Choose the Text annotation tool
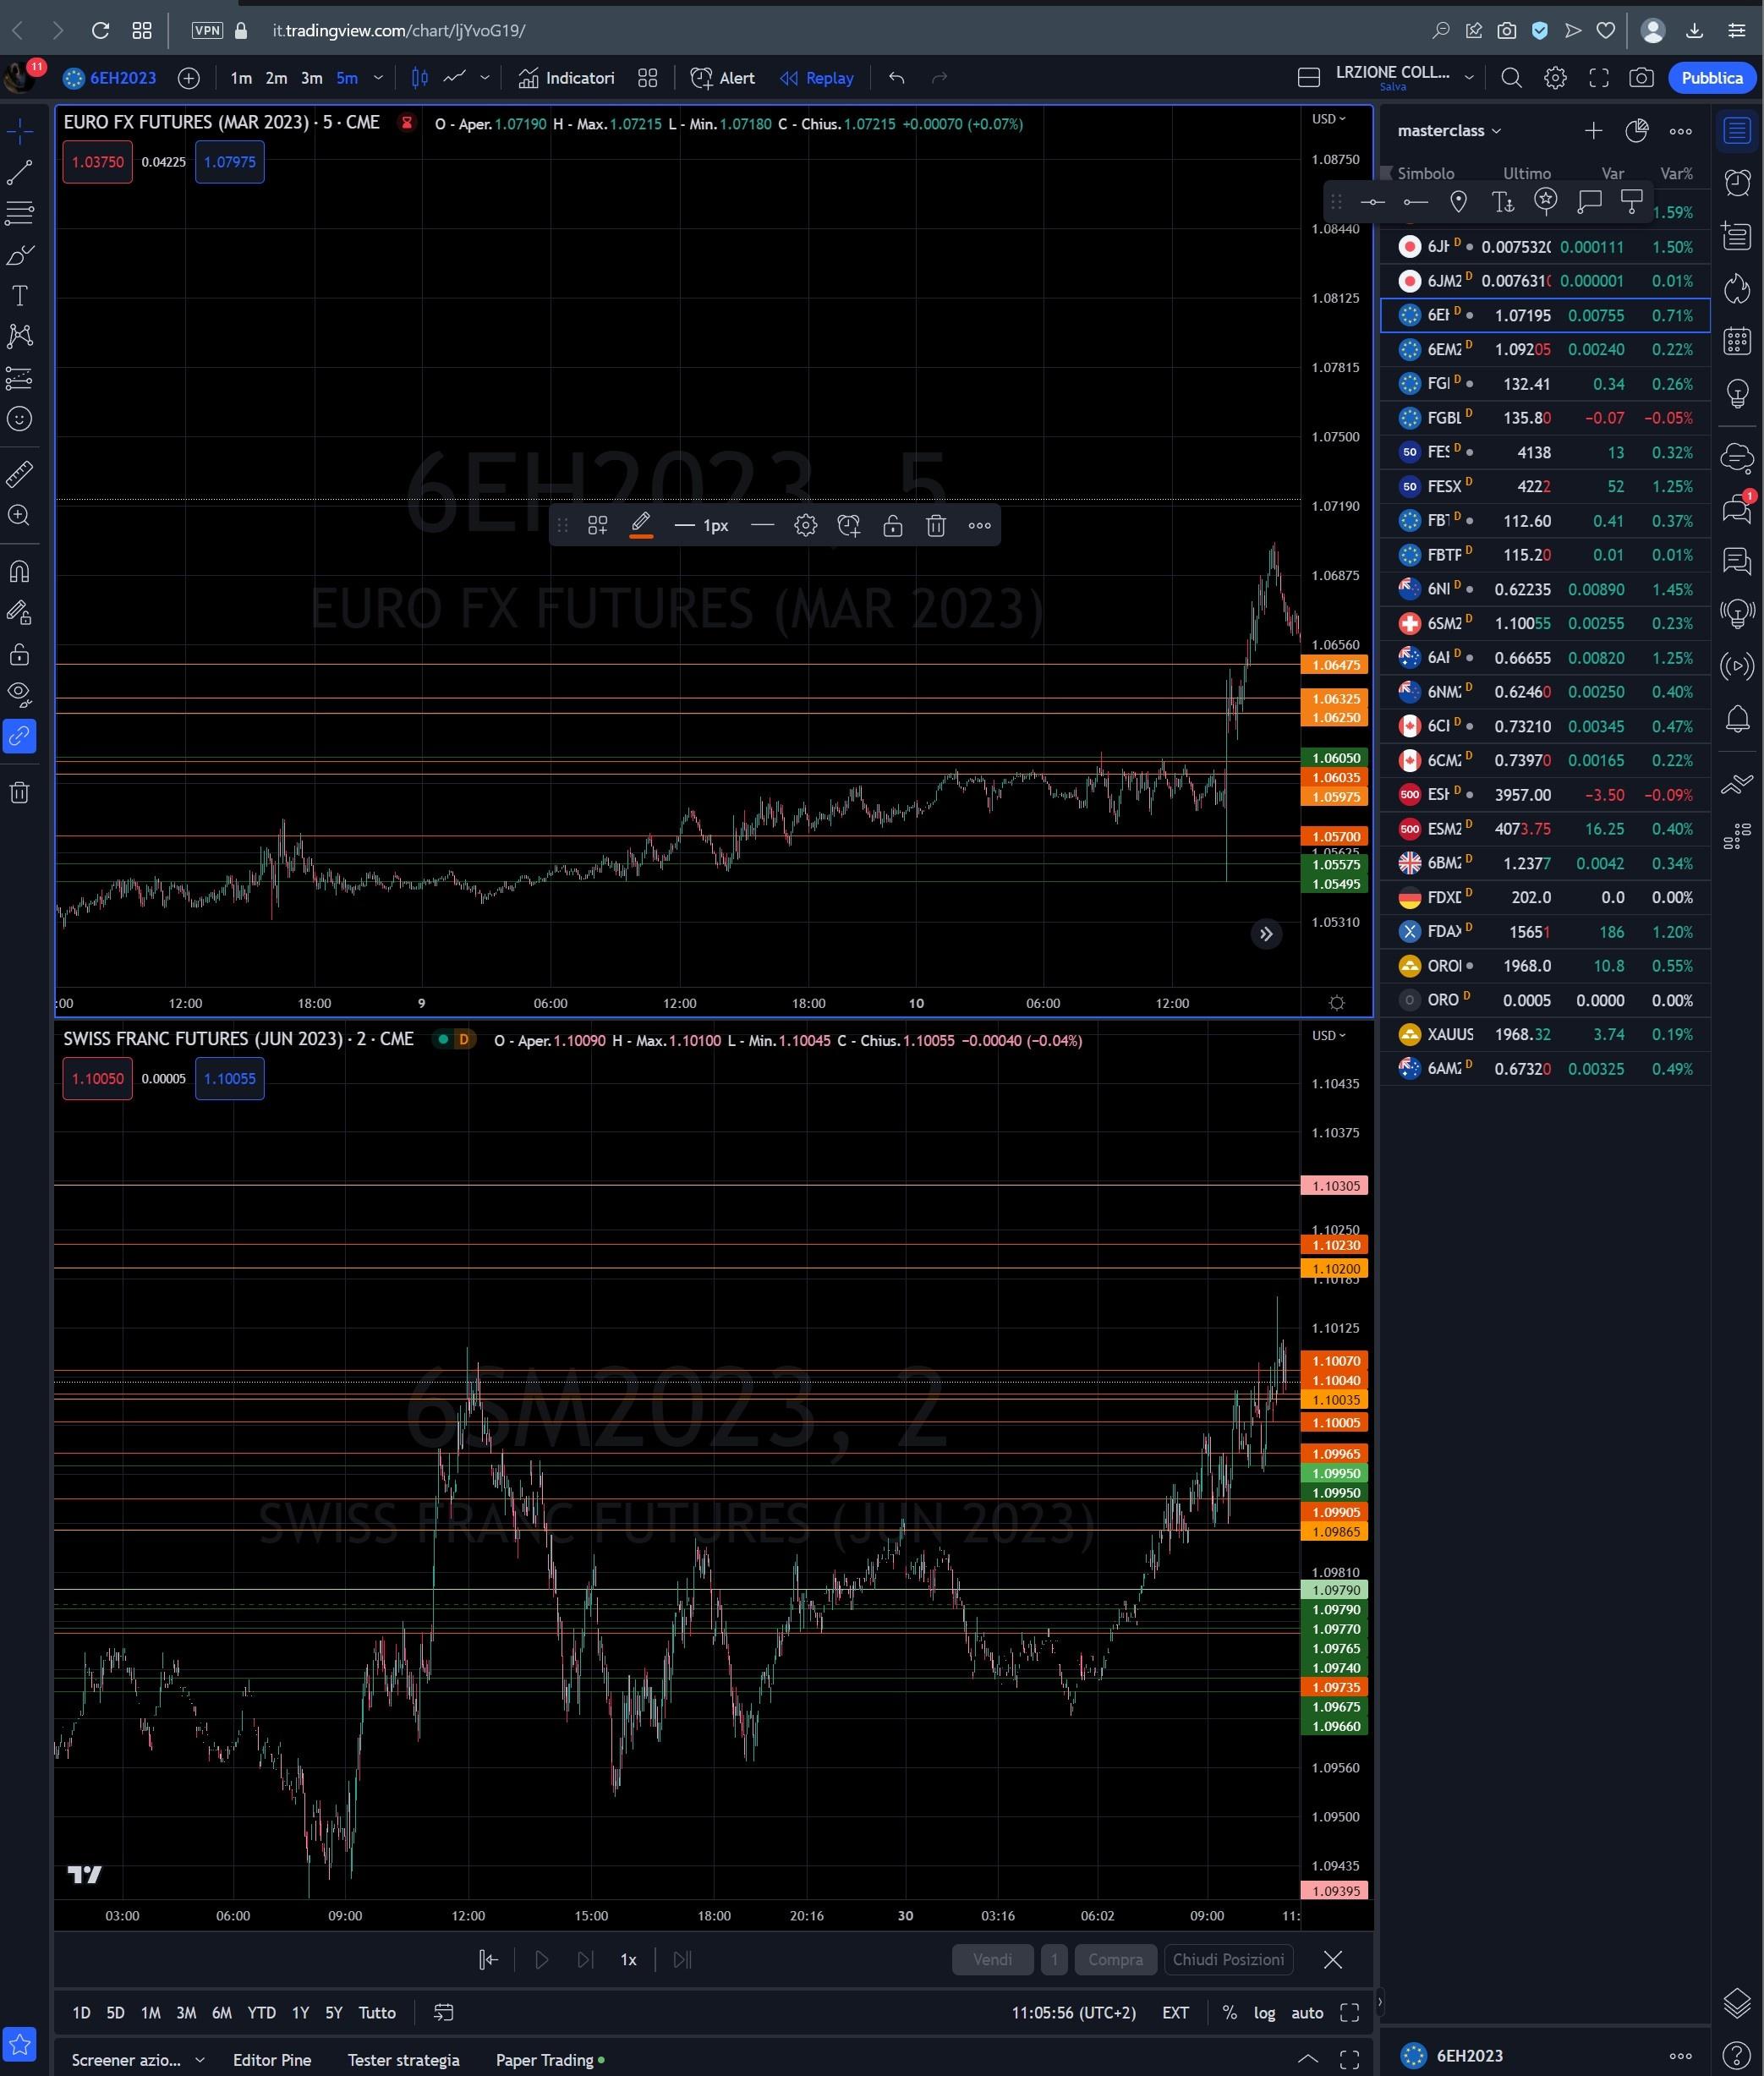 pos(19,295)
